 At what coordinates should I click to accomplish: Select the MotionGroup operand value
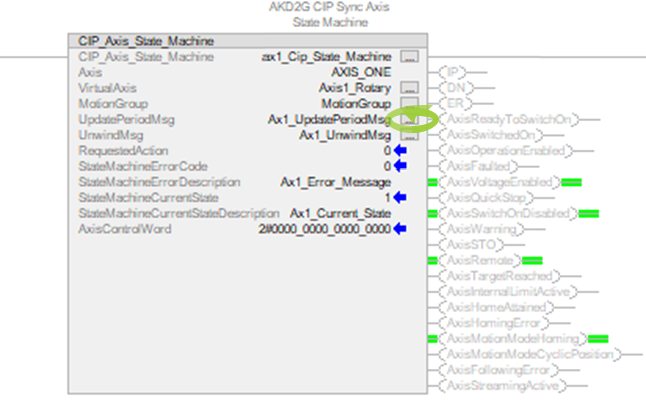pyautogui.click(x=356, y=103)
